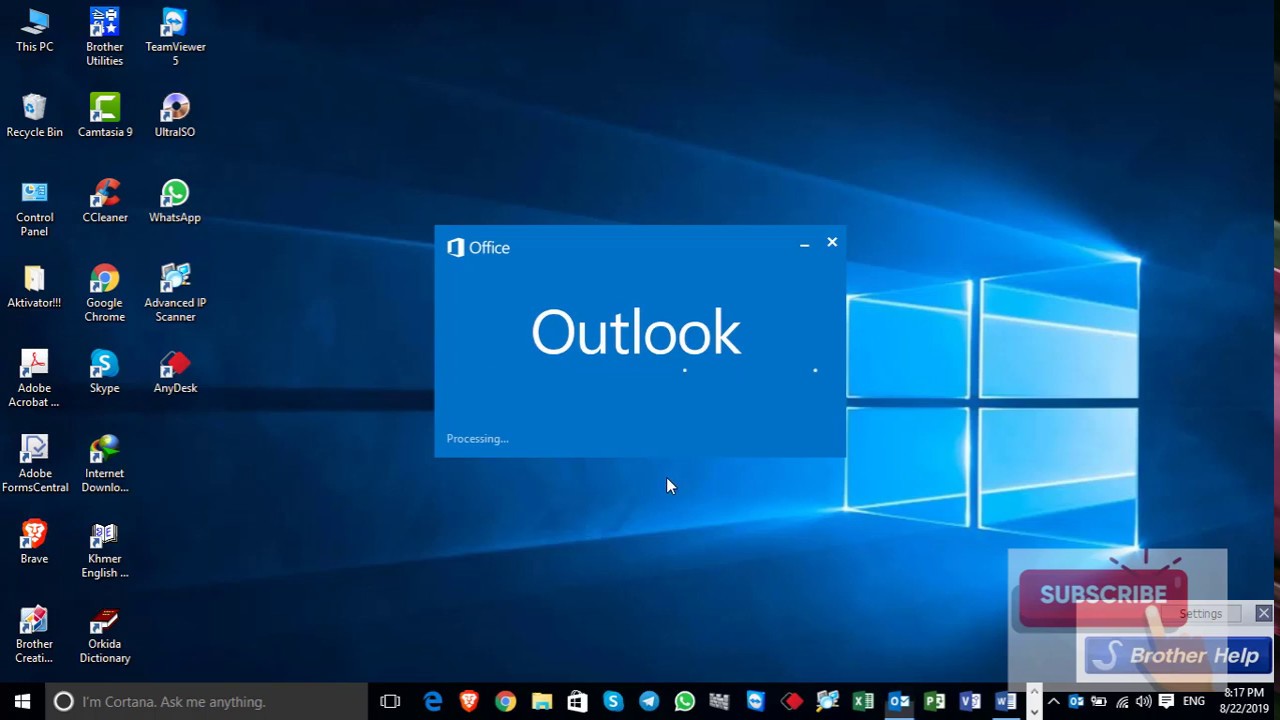Open battery status tray icon
Screen dimensions: 1280x720
pos(1099,702)
